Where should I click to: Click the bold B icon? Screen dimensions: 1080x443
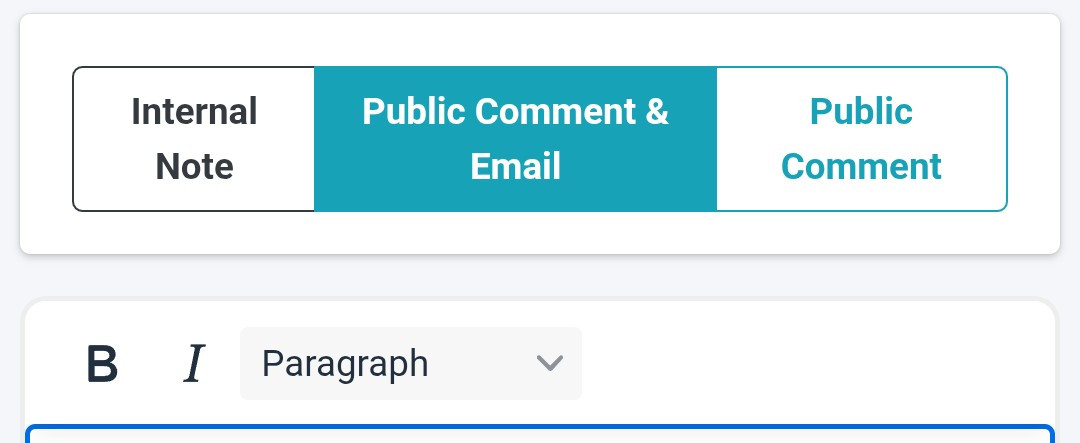(102, 364)
